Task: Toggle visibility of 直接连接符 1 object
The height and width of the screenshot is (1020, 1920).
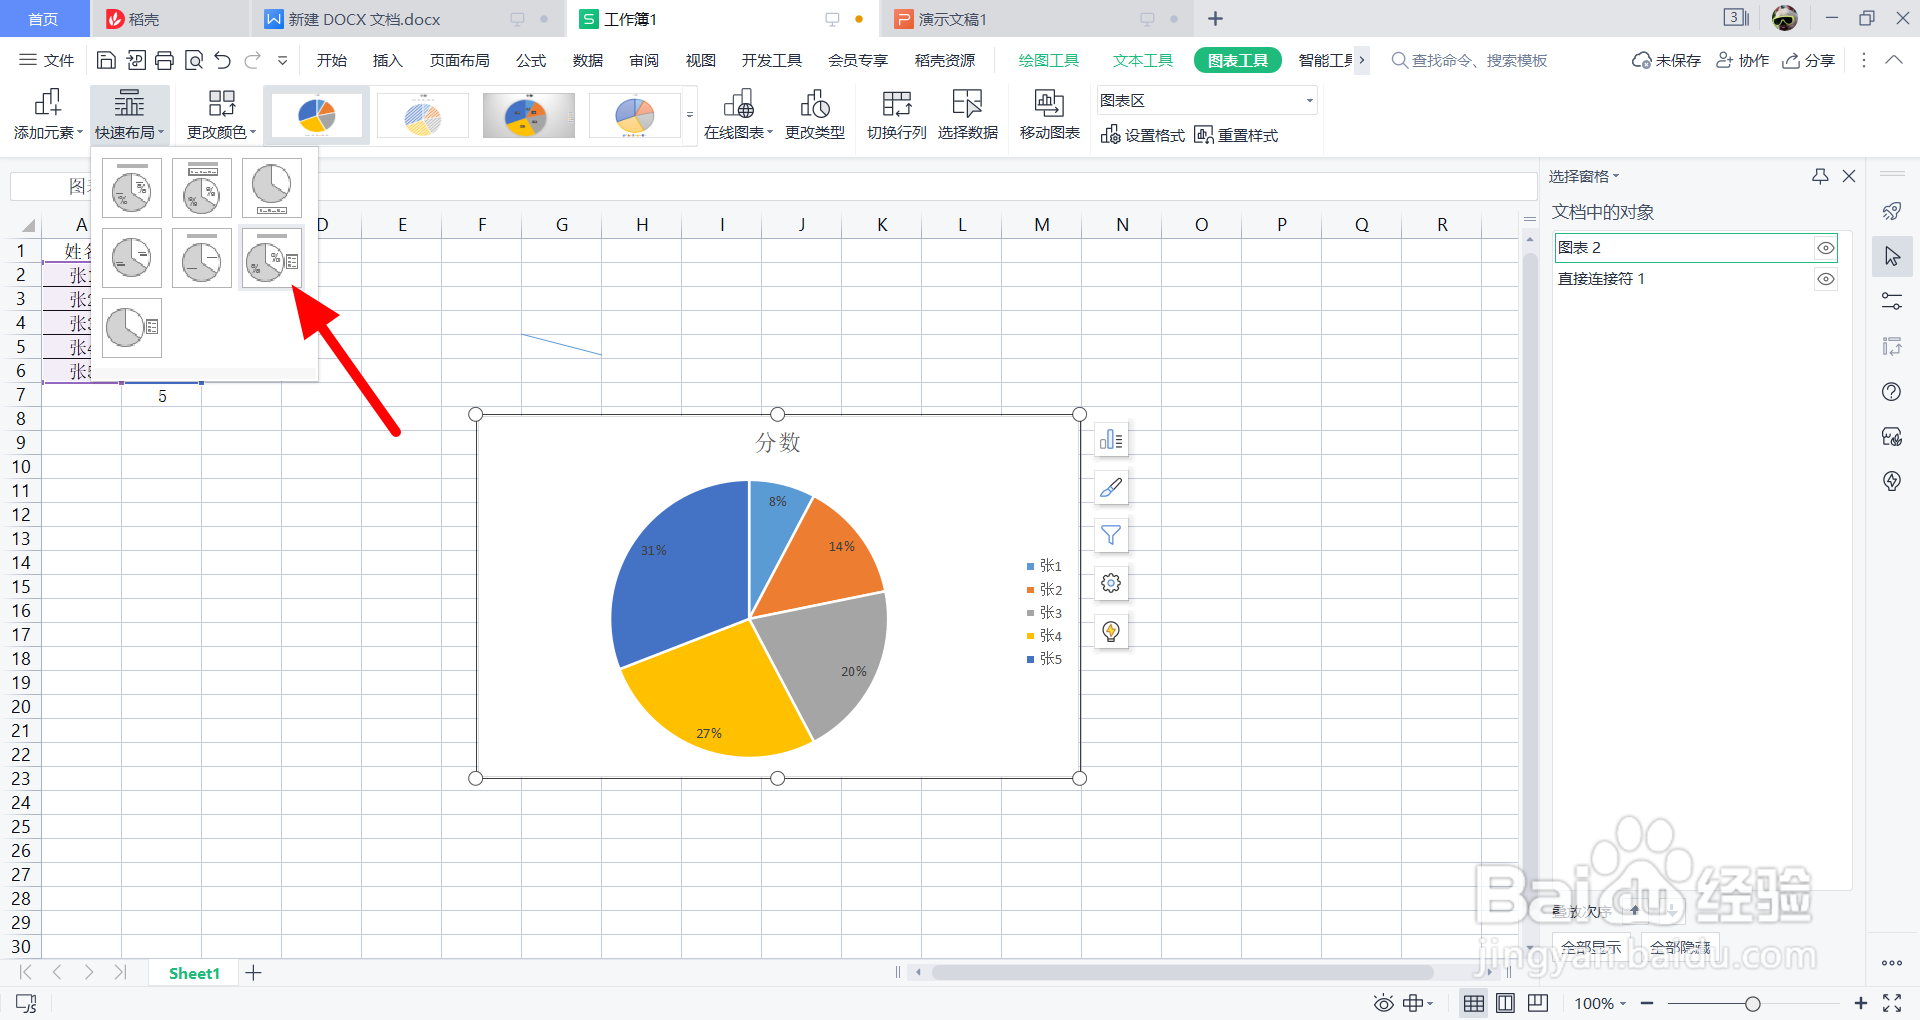Action: click(x=1826, y=279)
